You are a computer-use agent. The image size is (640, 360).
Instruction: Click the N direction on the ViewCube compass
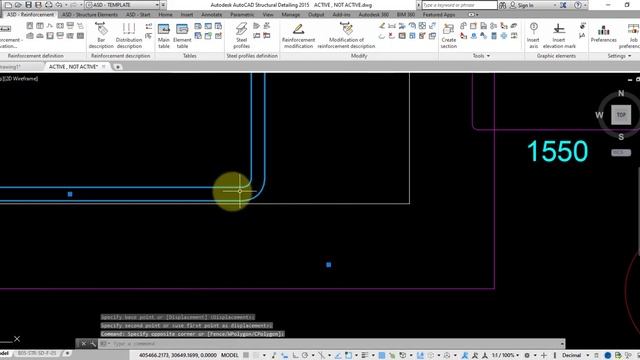point(621,93)
